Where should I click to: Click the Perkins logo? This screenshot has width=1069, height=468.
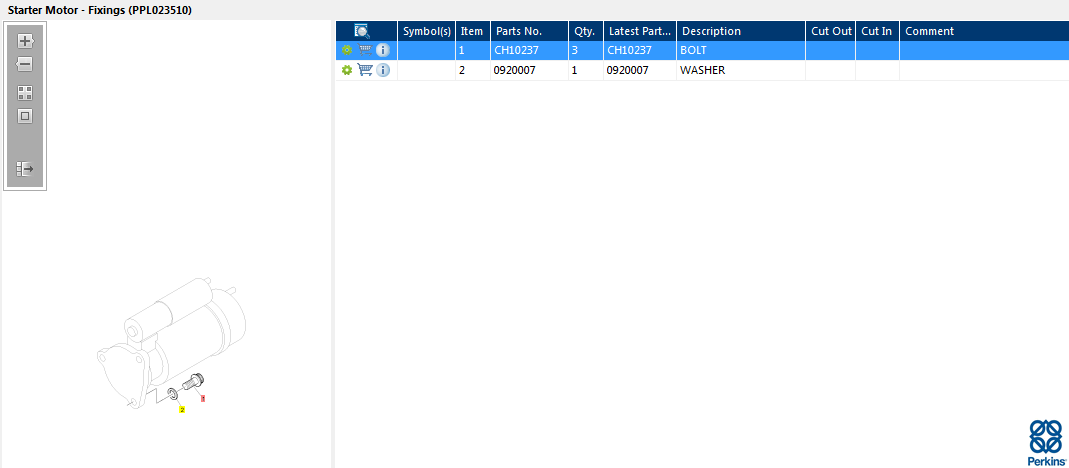tap(1045, 443)
